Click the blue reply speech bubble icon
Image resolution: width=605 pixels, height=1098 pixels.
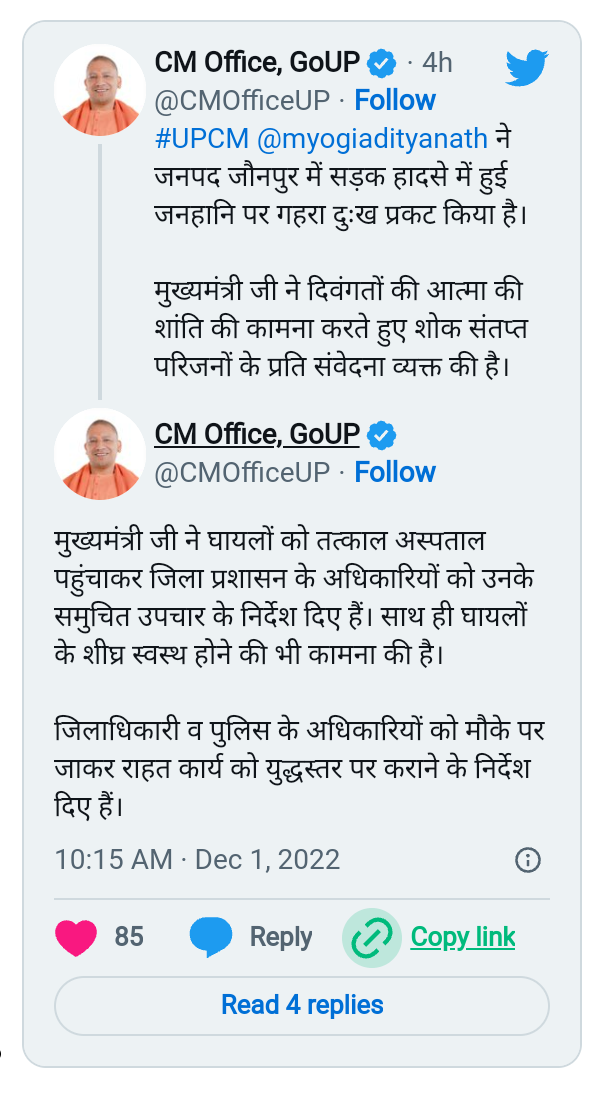[211, 937]
